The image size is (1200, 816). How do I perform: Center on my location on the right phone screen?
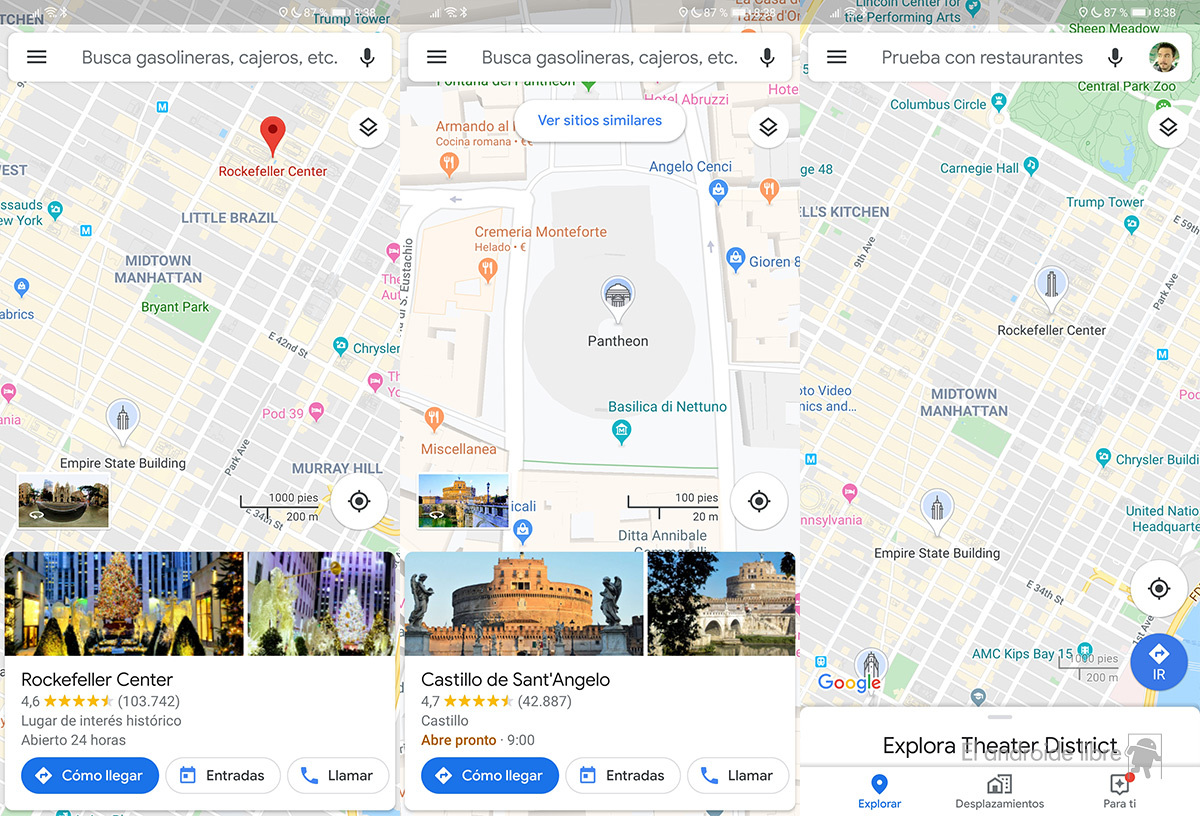[x=1159, y=589]
